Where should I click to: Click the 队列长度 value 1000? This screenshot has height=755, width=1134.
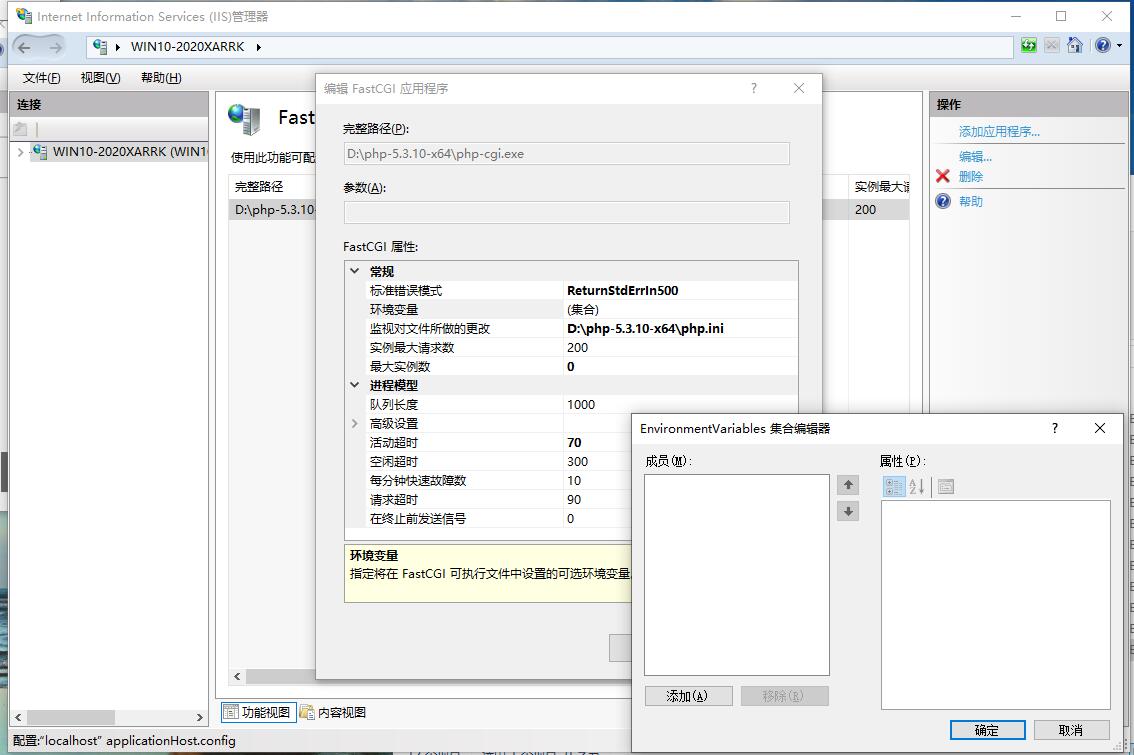[x=581, y=405]
